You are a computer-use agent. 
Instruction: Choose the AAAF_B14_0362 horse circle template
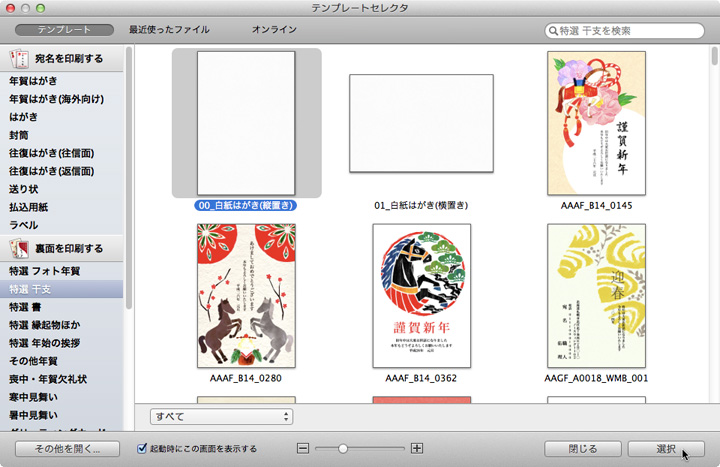tap(421, 296)
